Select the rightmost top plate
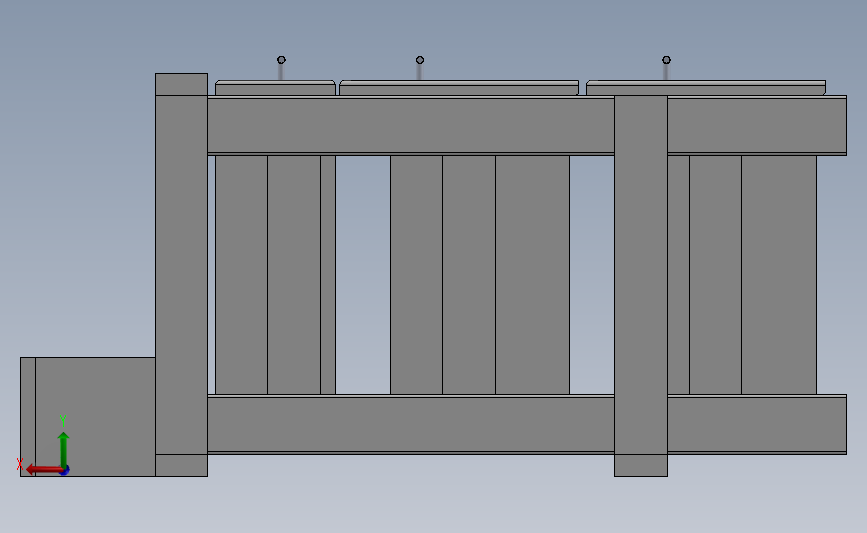Screen dimensions: 867x533 [706, 88]
